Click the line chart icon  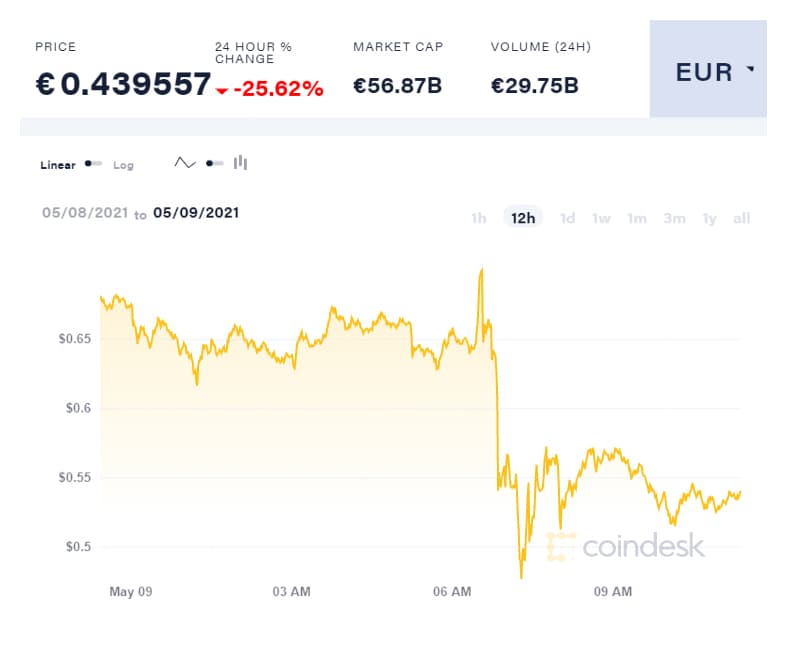coord(185,163)
